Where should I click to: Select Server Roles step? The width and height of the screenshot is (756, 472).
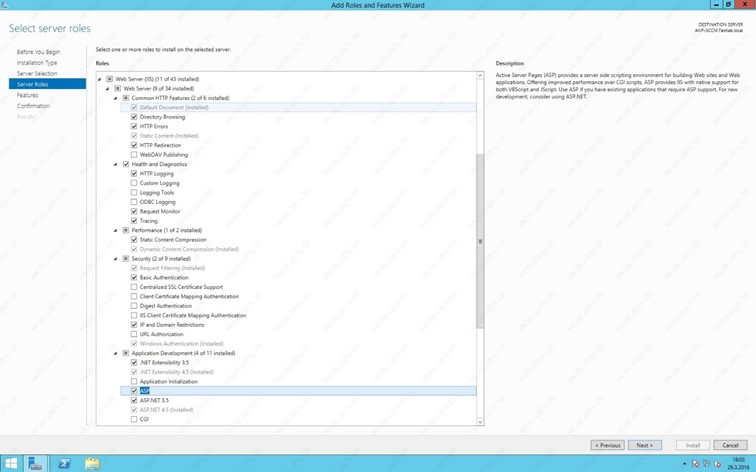pos(47,84)
